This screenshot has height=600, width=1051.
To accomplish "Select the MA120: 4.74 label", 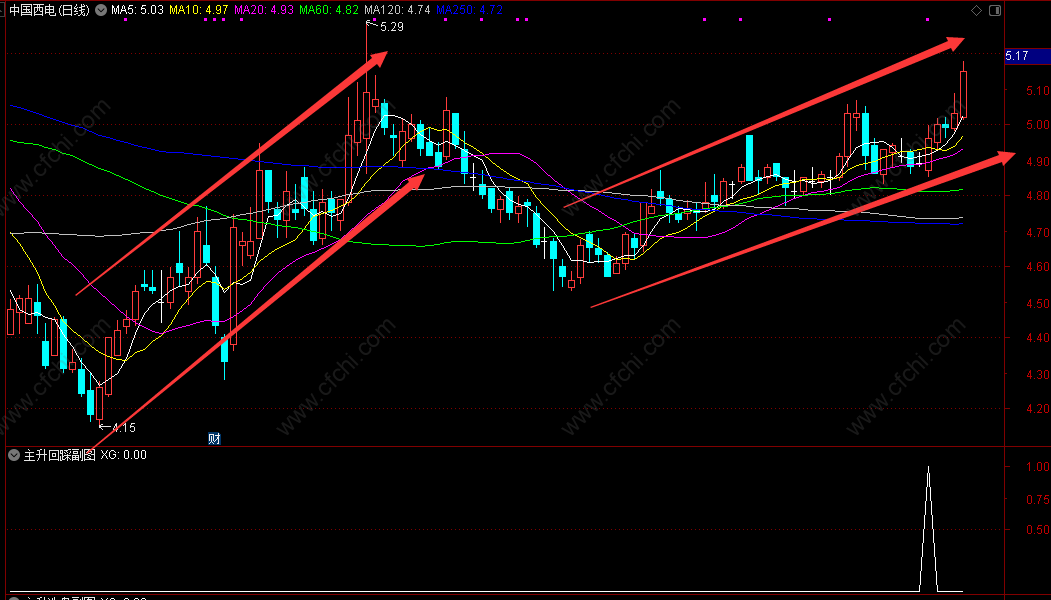I will coord(397,10).
